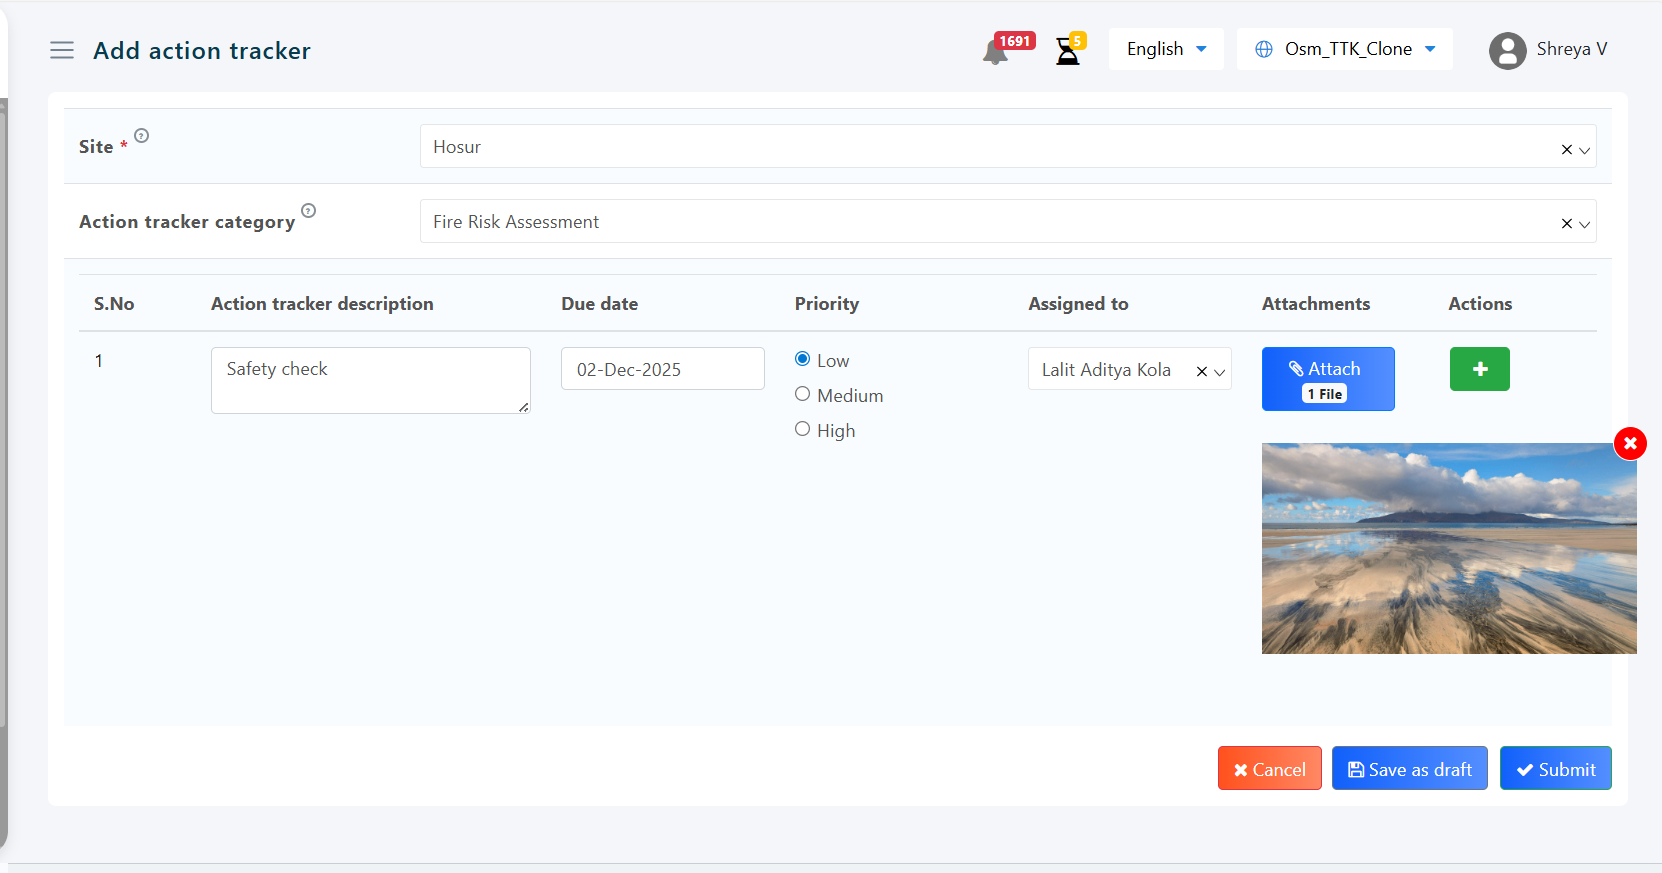Click the hourglass pending tasks icon
This screenshot has width=1662, height=873.
(1068, 51)
